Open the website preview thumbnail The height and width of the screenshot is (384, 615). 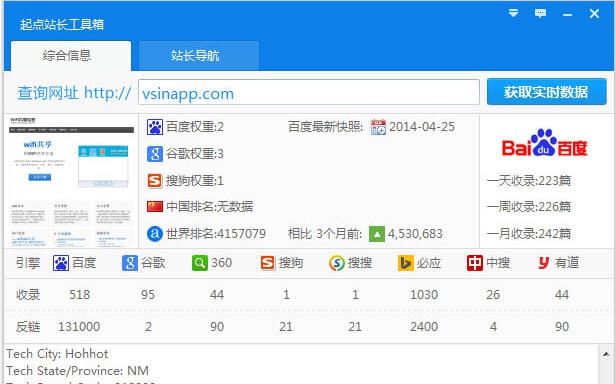click(71, 181)
